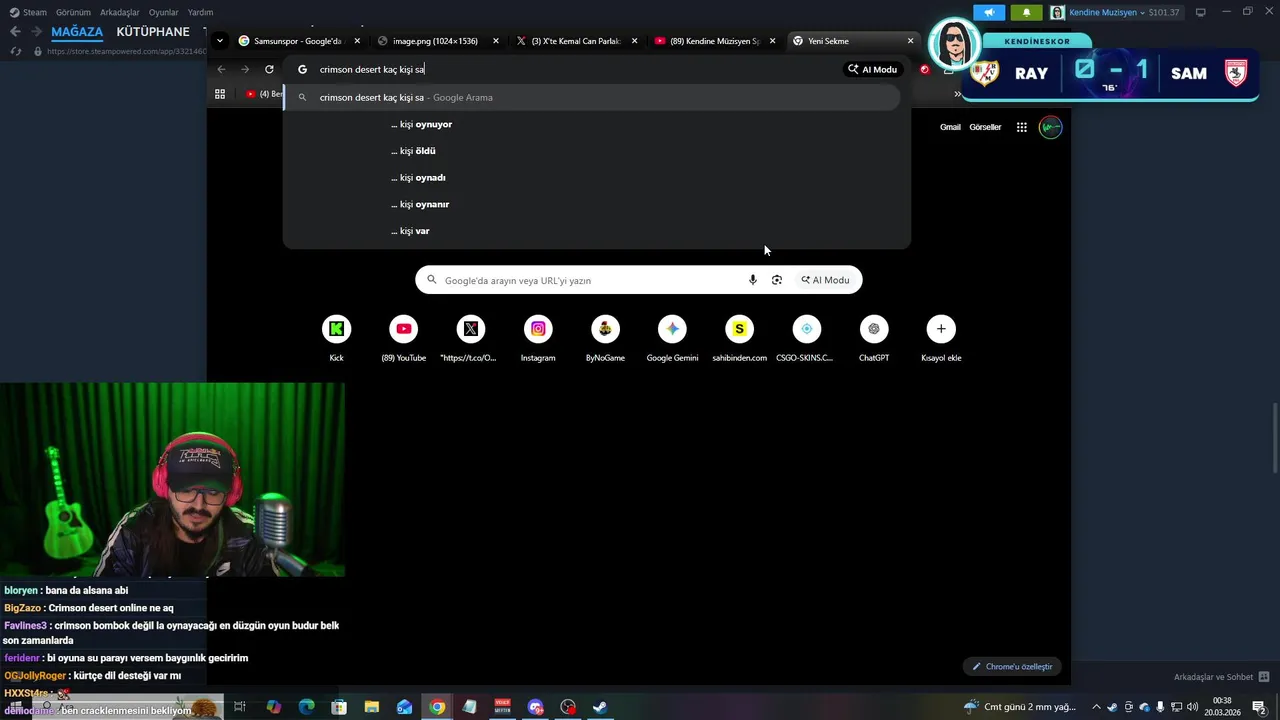This screenshot has width=1280, height=720.
Task: Open the Google account profile avatar
Action: pyautogui.click(x=1050, y=127)
